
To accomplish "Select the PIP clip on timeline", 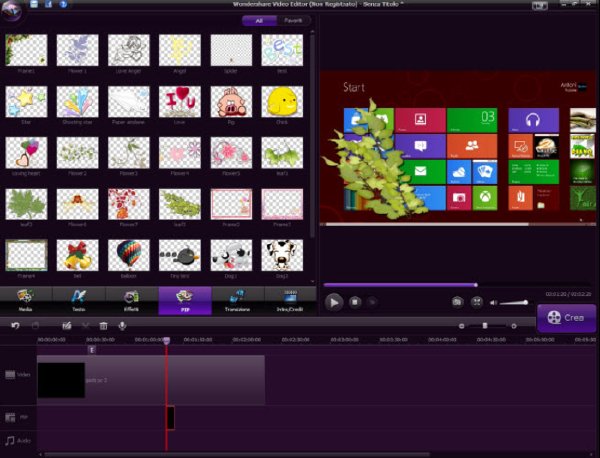I will 171,417.
